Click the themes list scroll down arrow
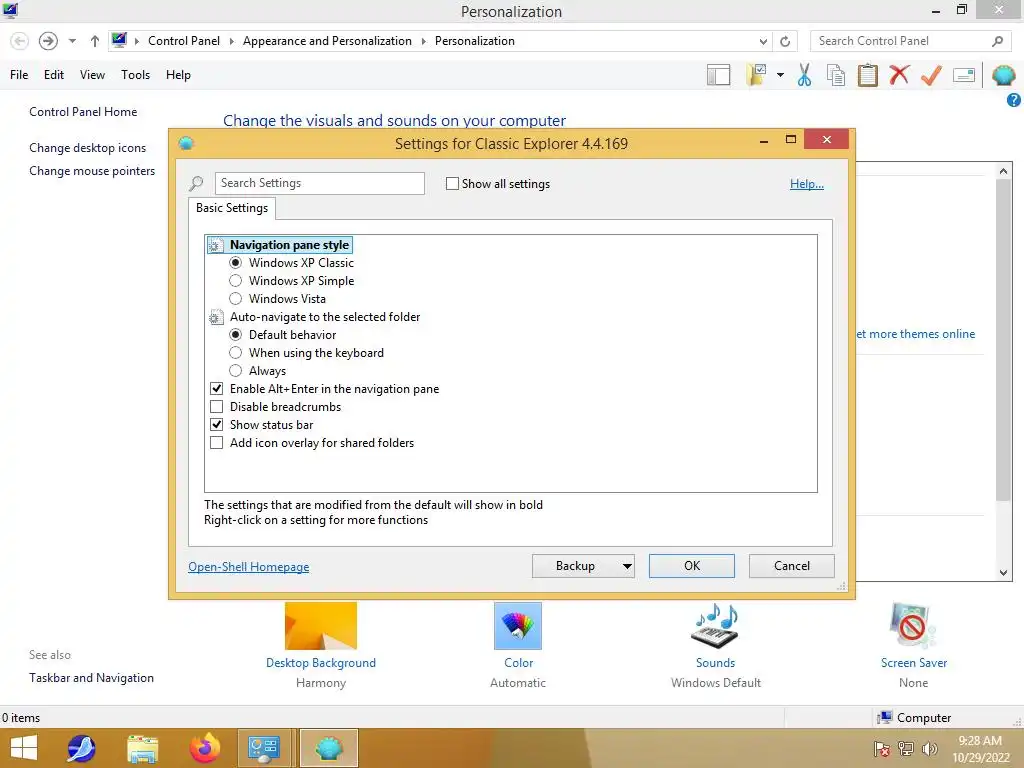The image size is (1024, 768). (1004, 573)
